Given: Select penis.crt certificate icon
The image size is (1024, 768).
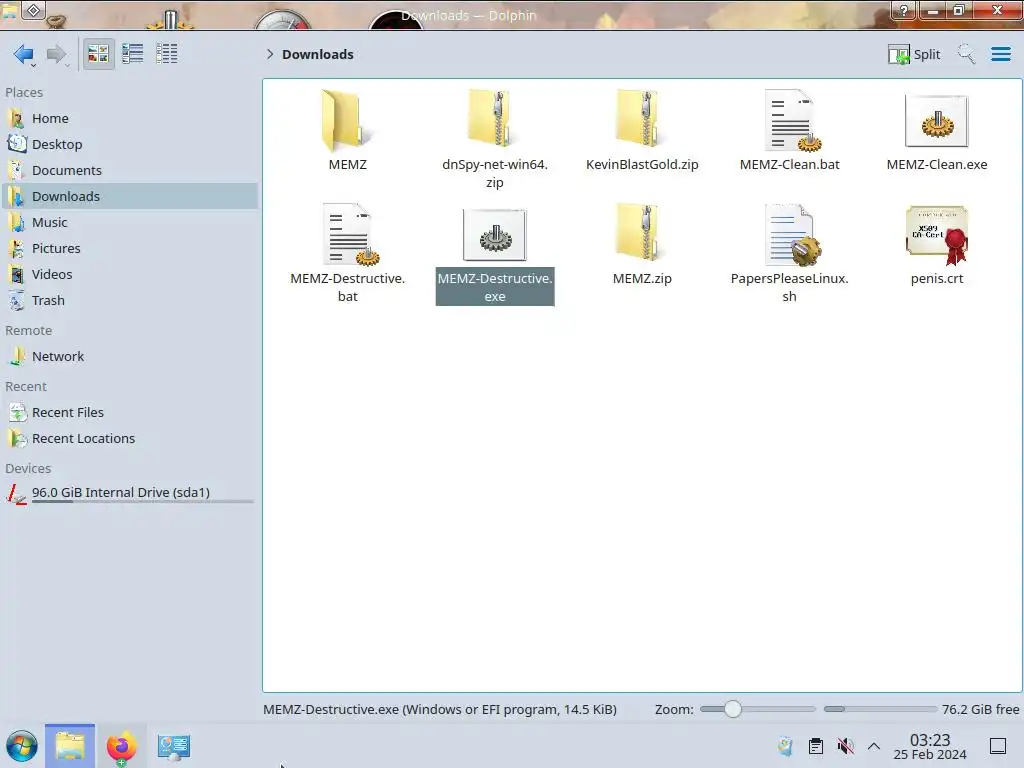Looking at the screenshot, I should tap(937, 235).
